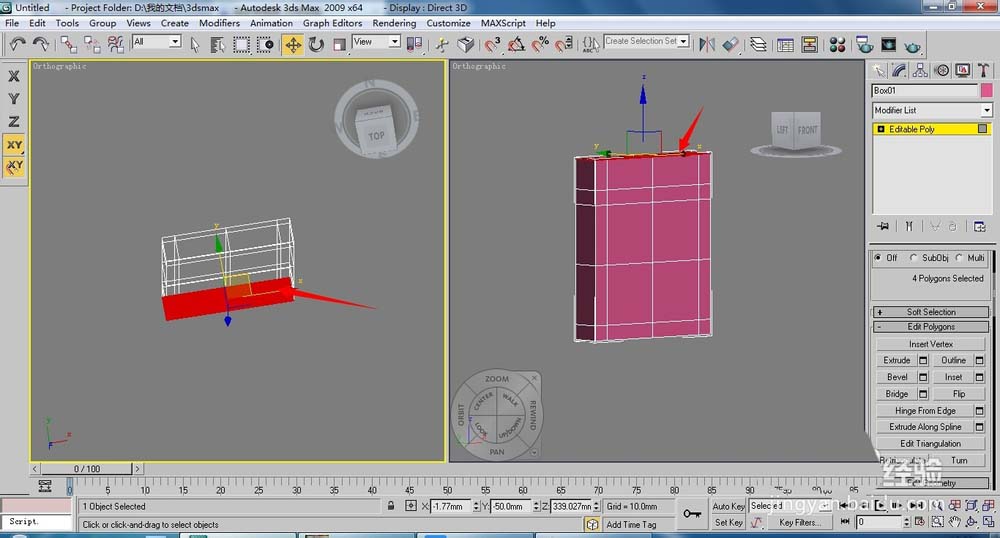Viewport: 1000px width, 538px height.
Task: Toggle the Window/Crossing selection icon
Action: 265,44
